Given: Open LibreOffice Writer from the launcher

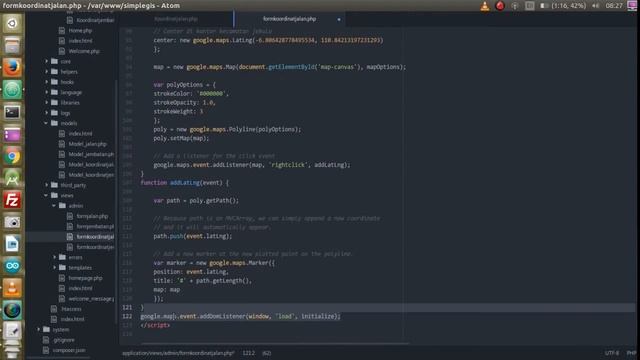Looking at the screenshot, I should [x=12, y=244].
